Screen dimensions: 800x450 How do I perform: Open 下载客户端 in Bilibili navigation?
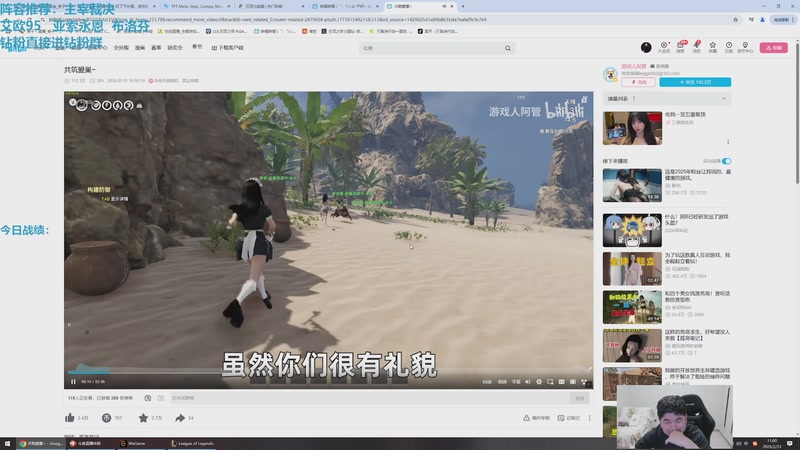click(228, 47)
